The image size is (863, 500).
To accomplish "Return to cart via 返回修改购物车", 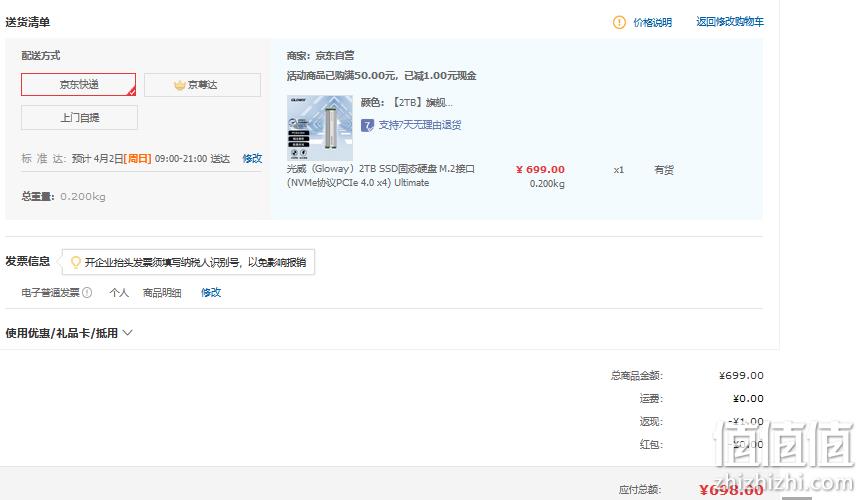I will tap(730, 21).
